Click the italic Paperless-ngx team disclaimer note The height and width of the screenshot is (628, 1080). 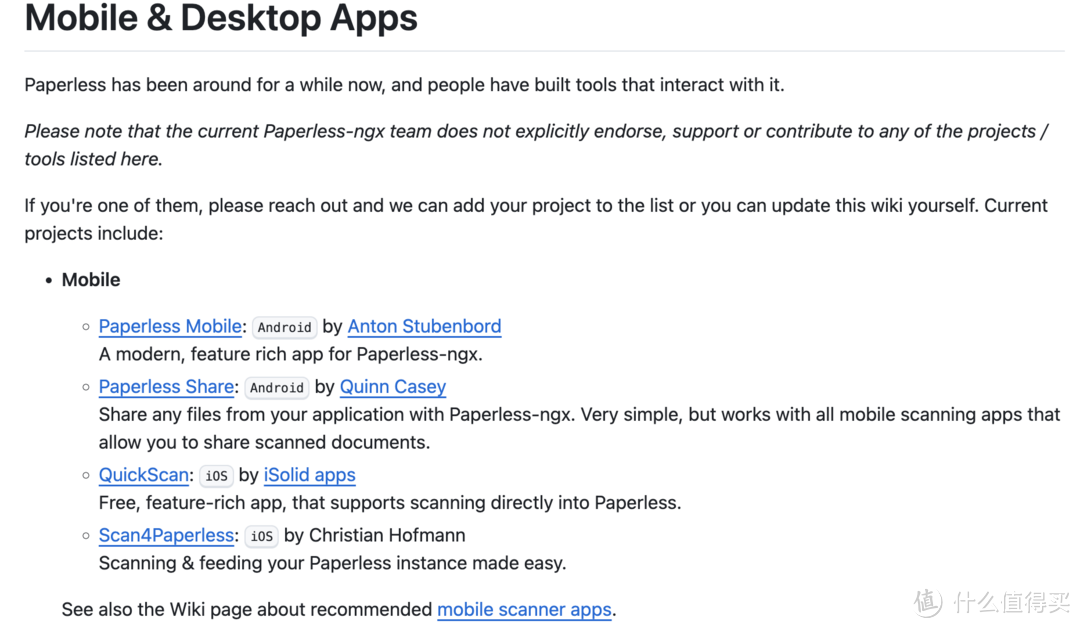[536, 145]
